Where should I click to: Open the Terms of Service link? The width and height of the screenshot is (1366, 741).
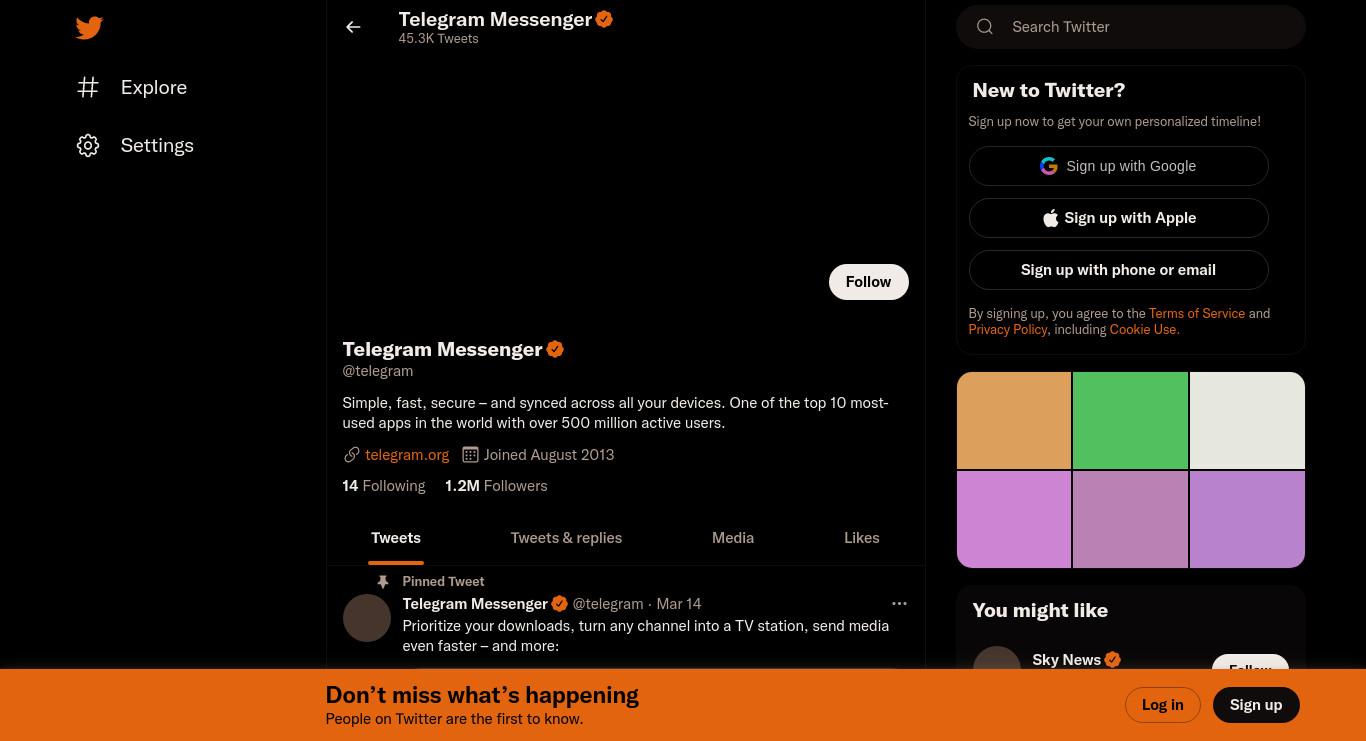[1197, 313]
